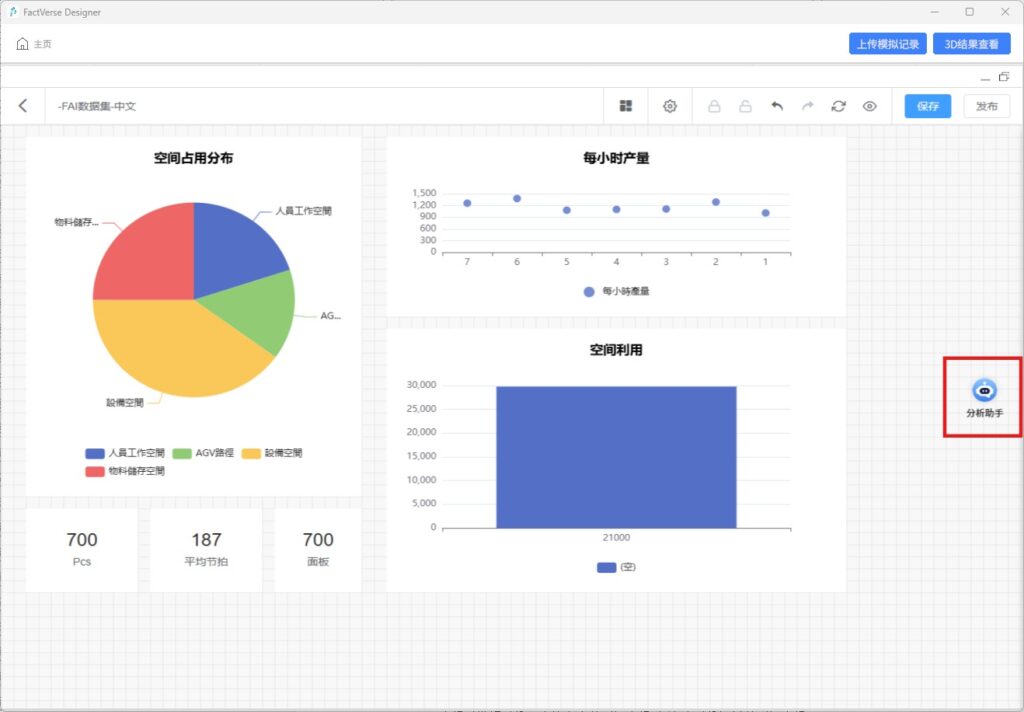Click the unlock icon in toolbar
Viewport: 1024px width, 712px height.
[x=745, y=106]
